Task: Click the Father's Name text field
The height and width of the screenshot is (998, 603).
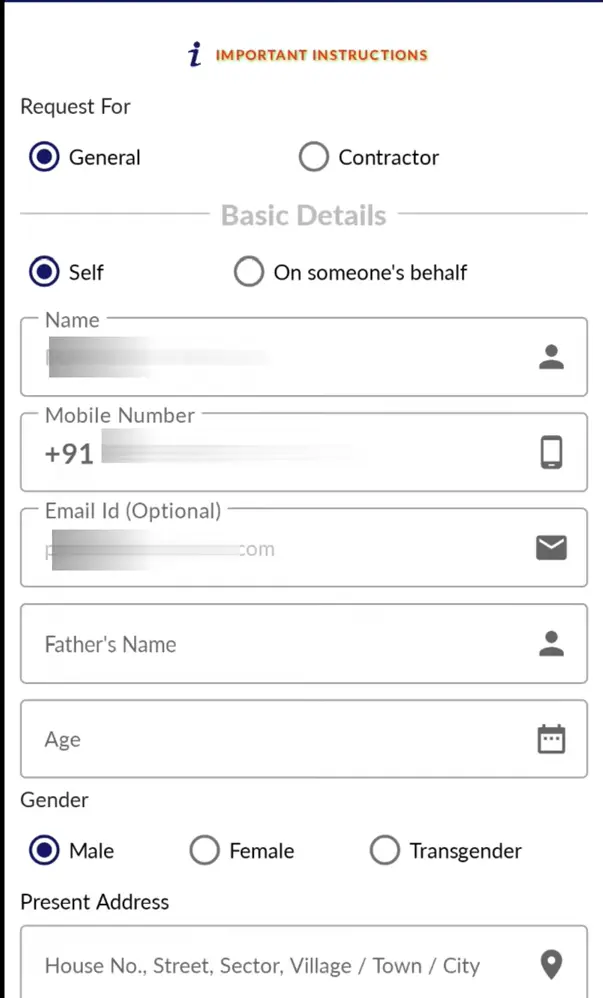Action: pos(280,645)
